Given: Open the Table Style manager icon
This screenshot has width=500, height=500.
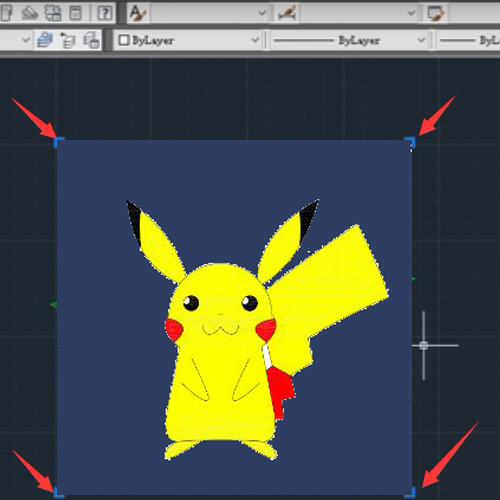Looking at the screenshot, I should [x=436, y=13].
